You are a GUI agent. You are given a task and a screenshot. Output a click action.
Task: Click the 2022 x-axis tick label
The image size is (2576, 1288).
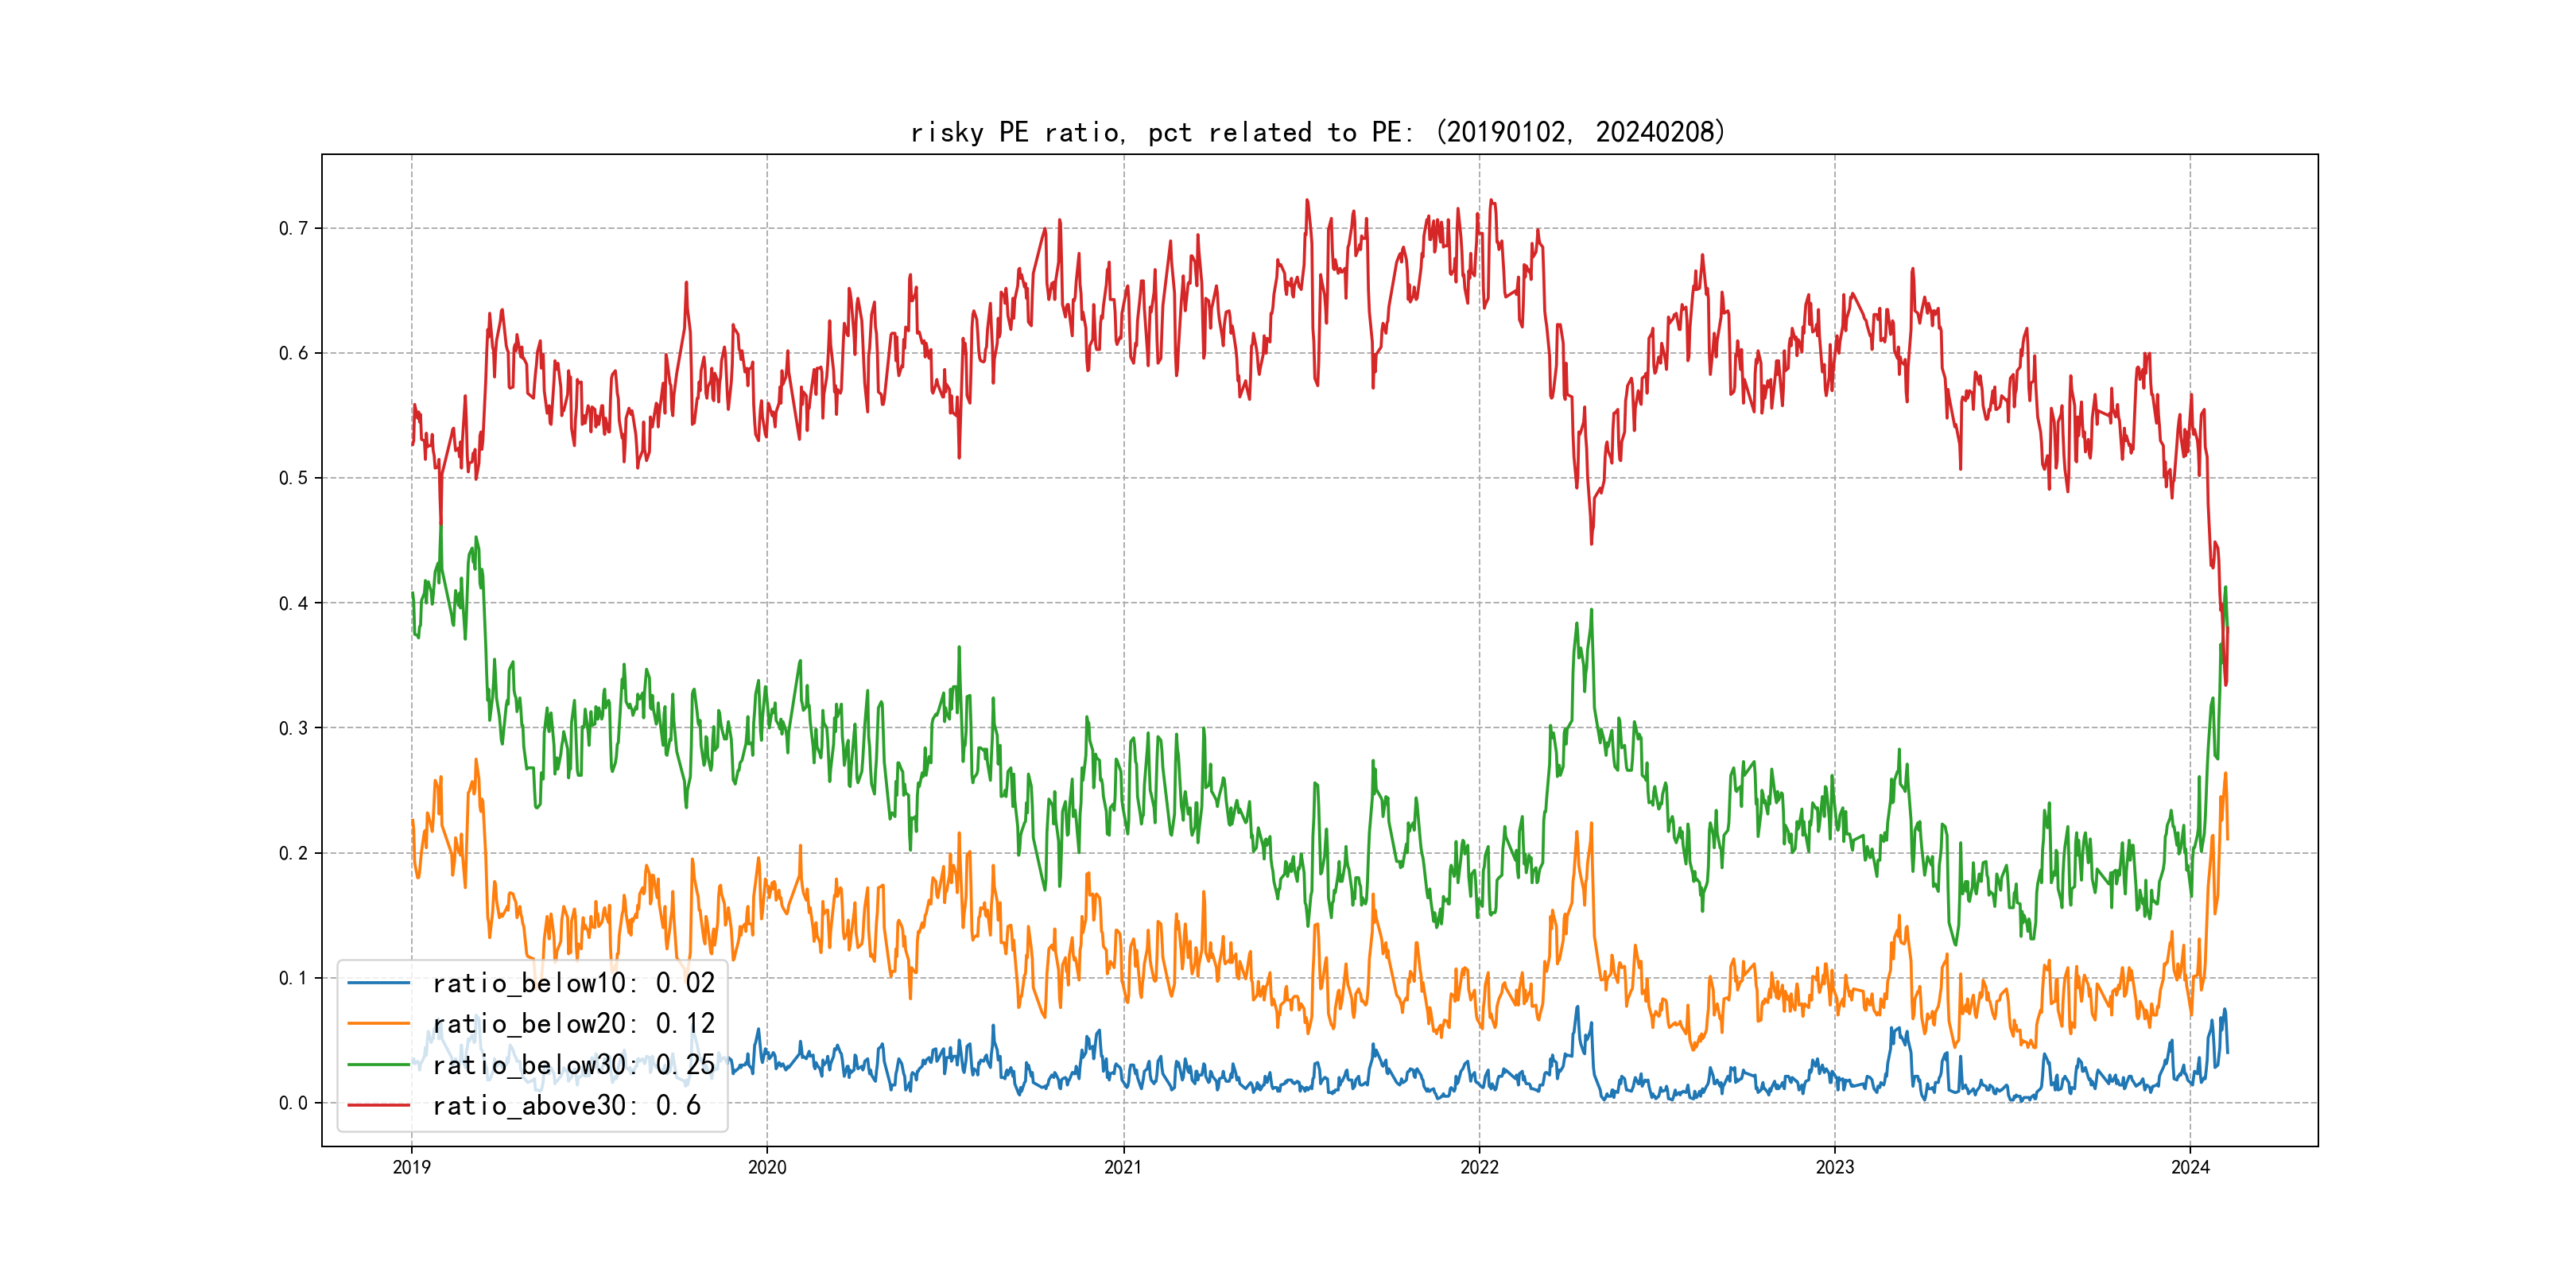1479,1167
